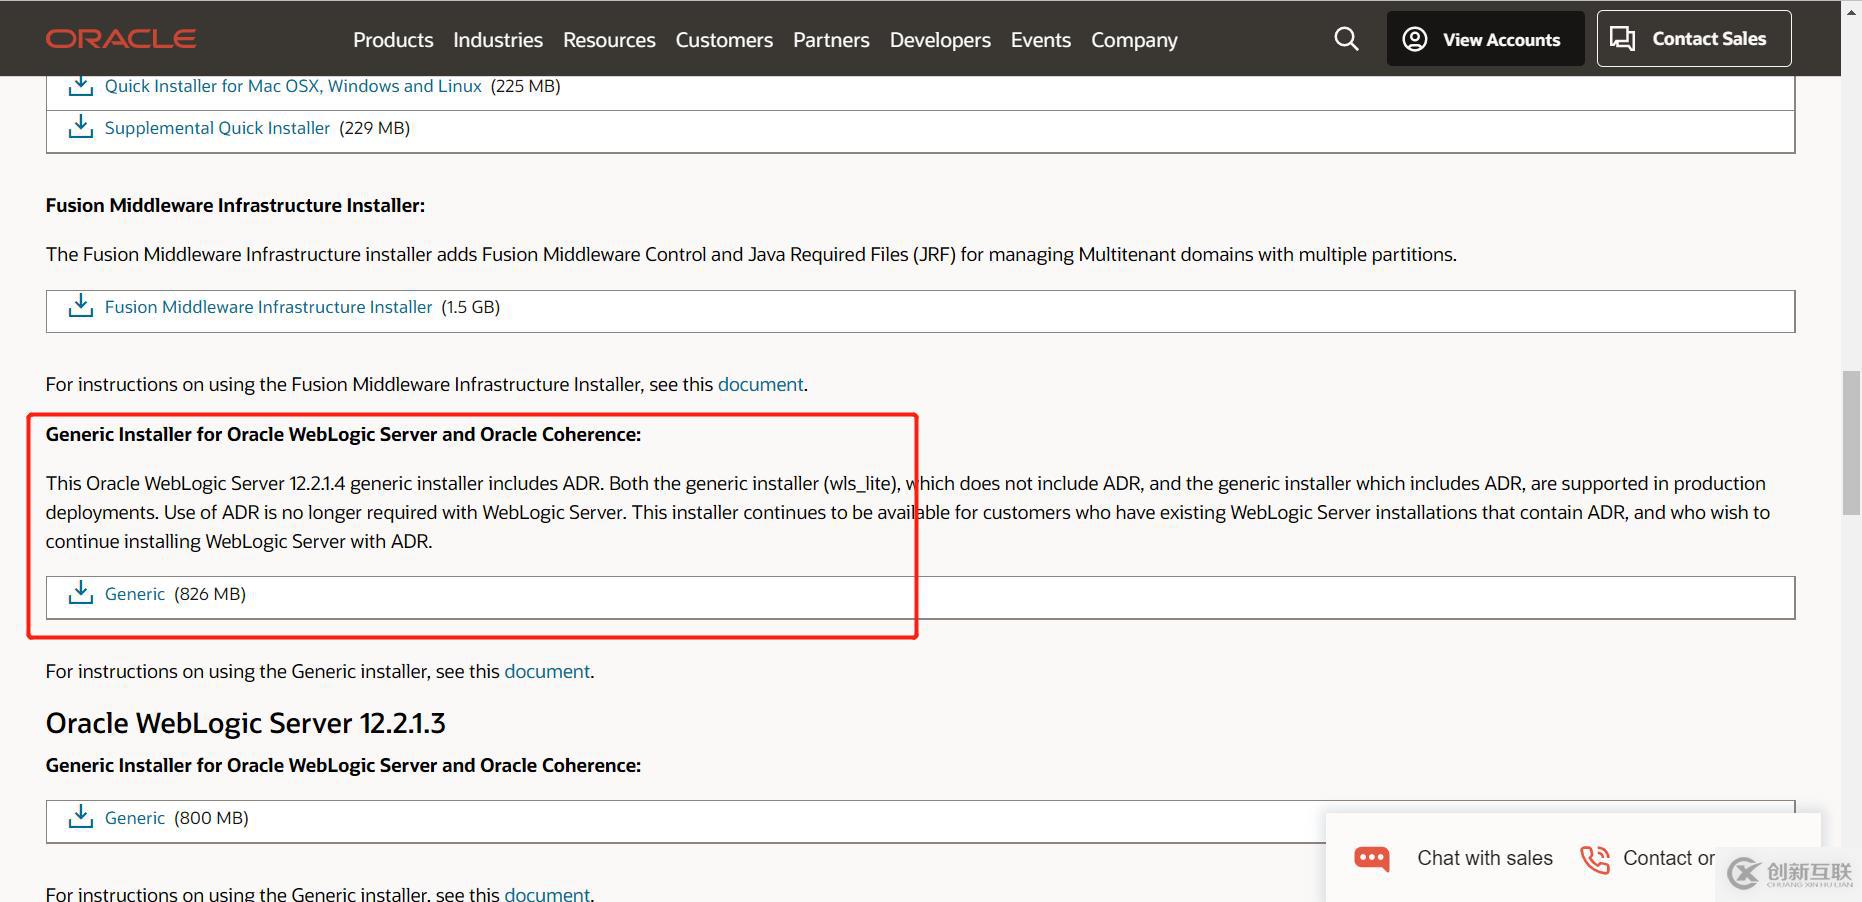Image resolution: width=1862 pixels, height=902 pixels.
Task: Click the (800 MB) size text
Action: click(x=211, y=818)
